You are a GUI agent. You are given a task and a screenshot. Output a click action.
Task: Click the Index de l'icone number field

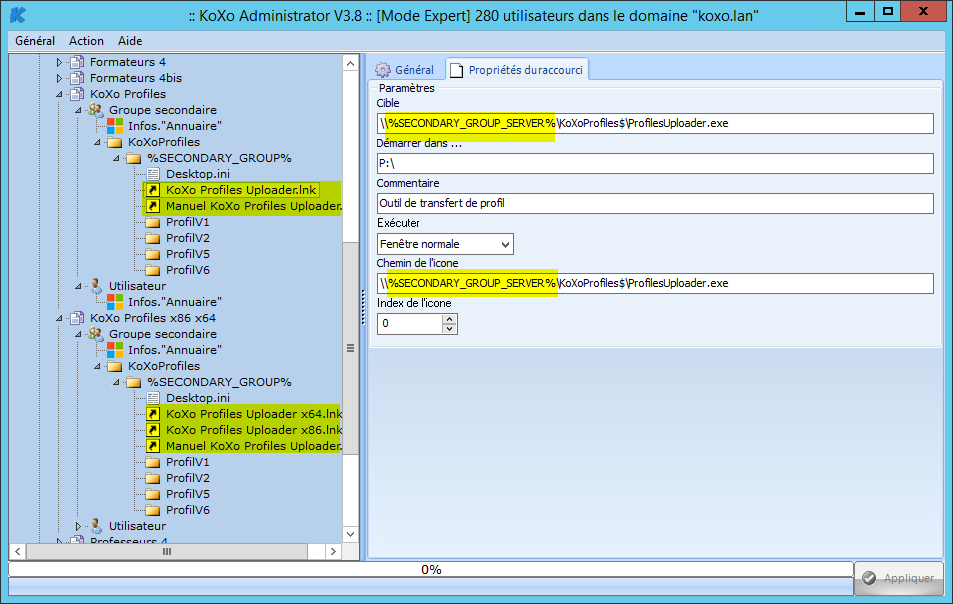tap(410, 324)
